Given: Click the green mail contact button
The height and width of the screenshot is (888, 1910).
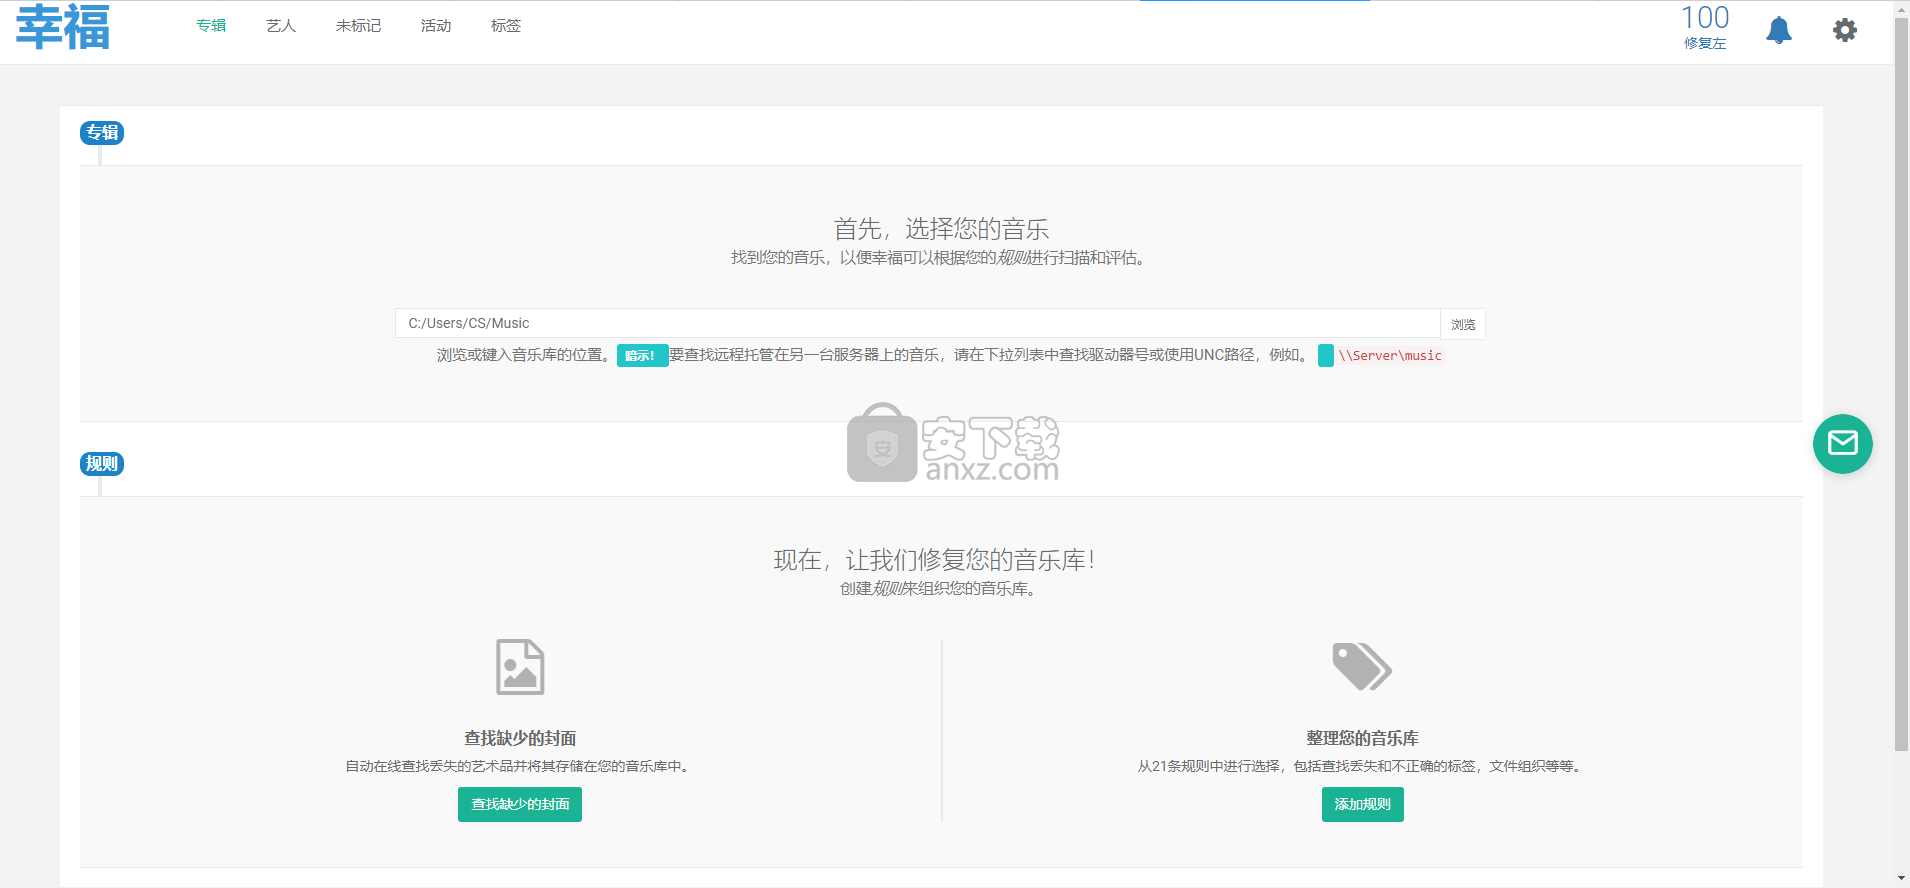Looking at the screenshot, I should point(1842,444).
